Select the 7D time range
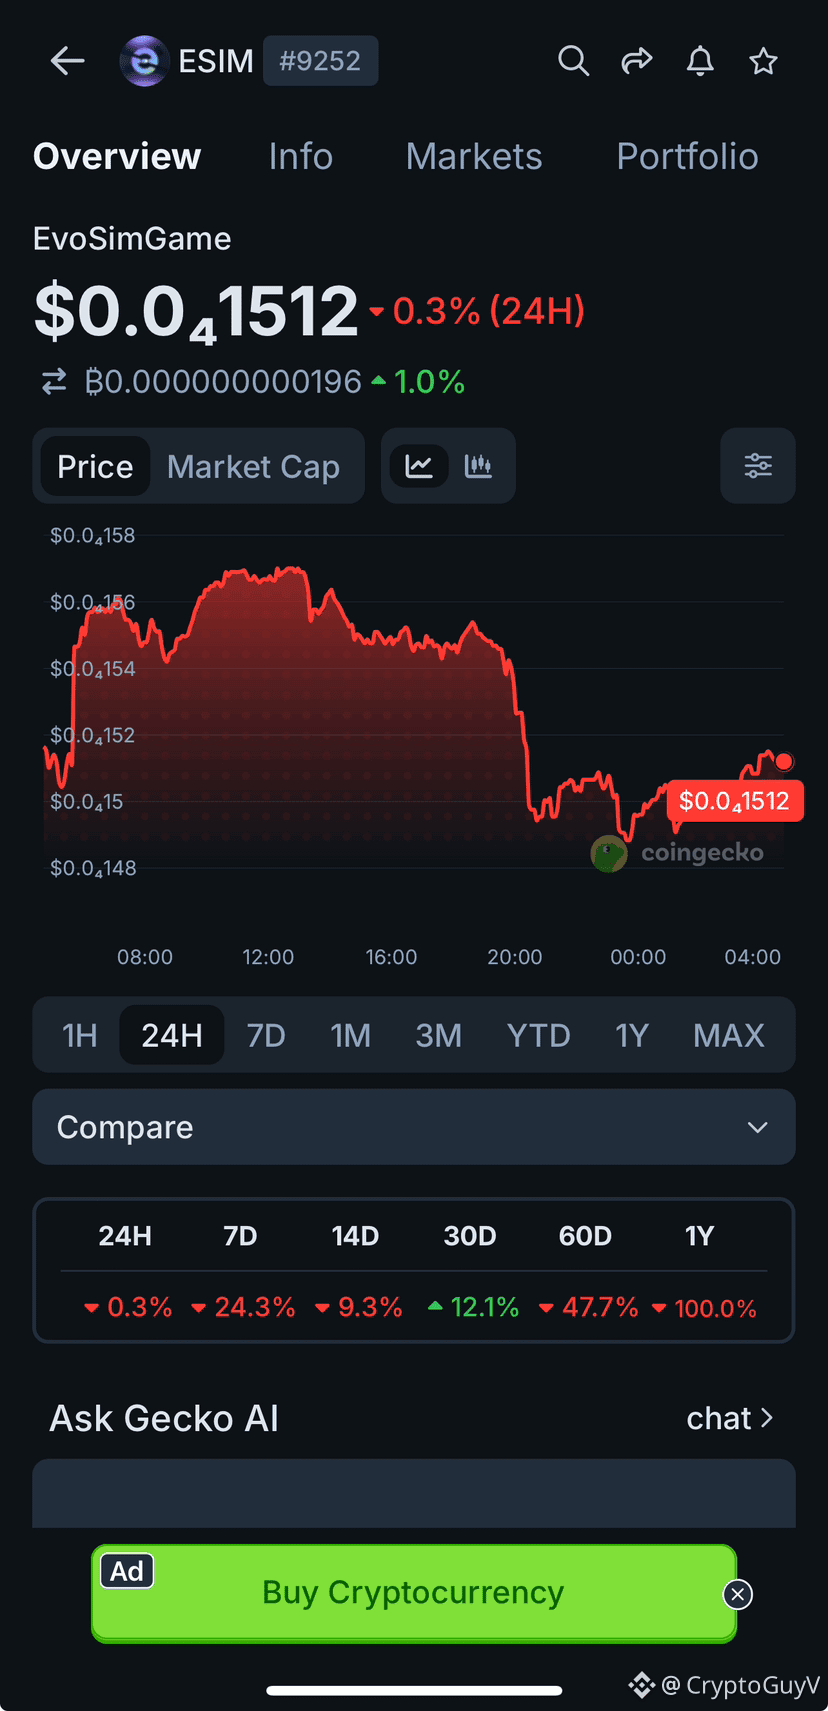 coord(266,1035)
